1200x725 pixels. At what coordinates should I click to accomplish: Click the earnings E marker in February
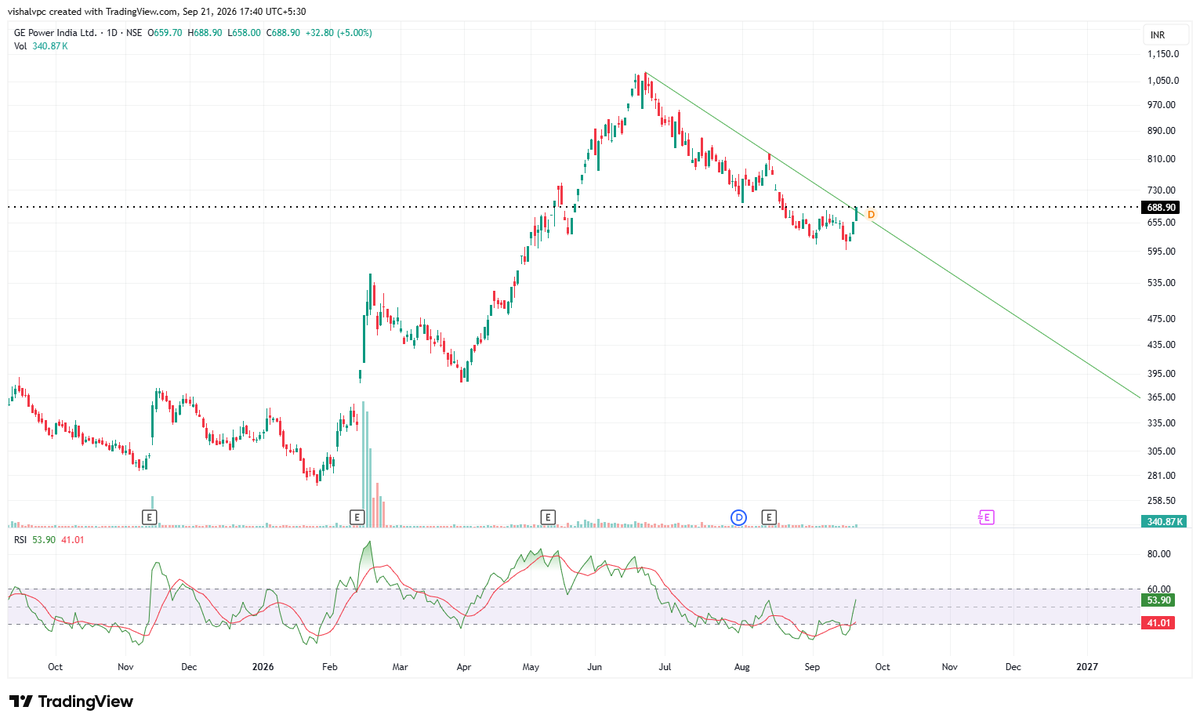tap(357, 517)
